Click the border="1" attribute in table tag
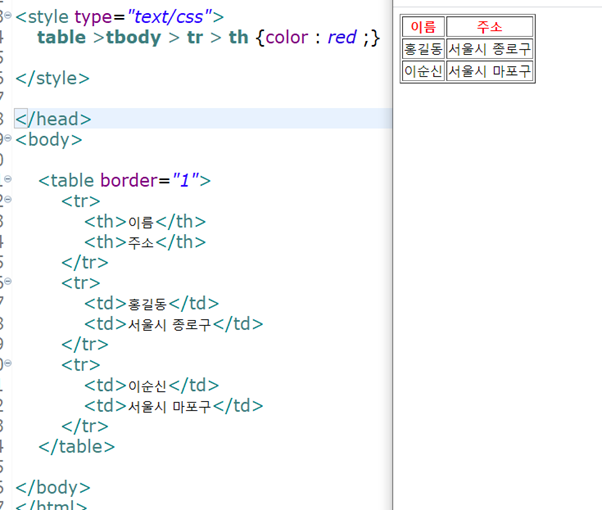 point(149,180)
